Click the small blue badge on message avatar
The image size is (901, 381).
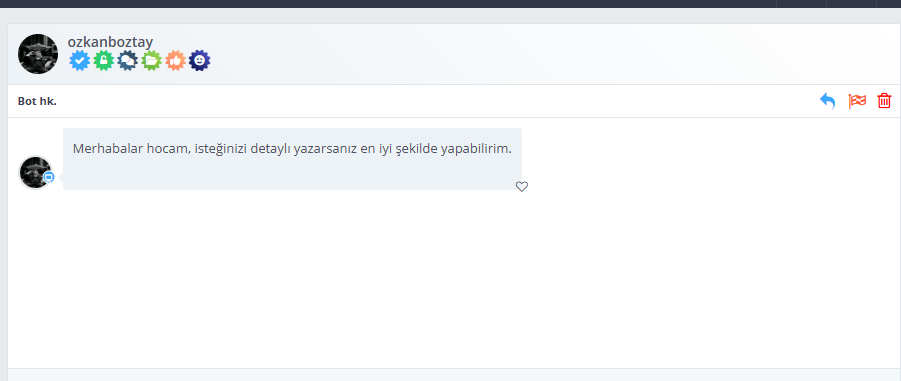[x=49, y=178]
